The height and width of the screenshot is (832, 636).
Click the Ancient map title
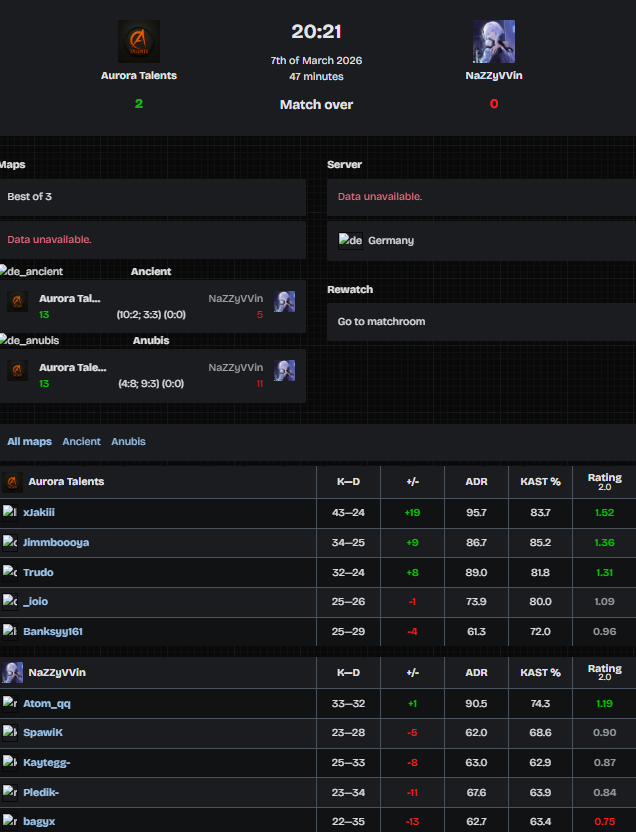pyautogui.click(x=151, y=271)
